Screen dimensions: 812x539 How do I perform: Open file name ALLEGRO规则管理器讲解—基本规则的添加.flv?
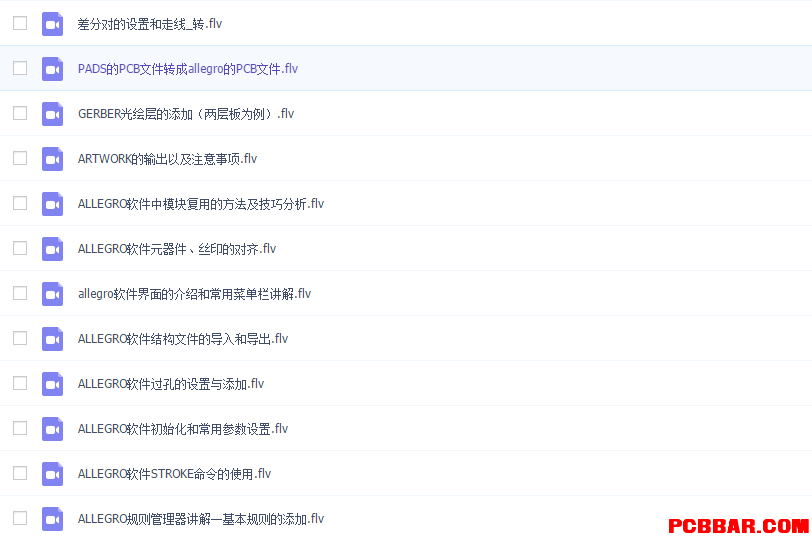point(201,519)
